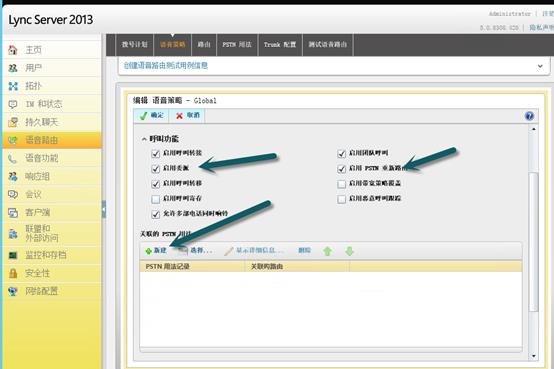Toggle the 启用呼叫转移 checkbox
Image resolution: width=554 pixels, height=369 pixels.
(x=155, y=184)
